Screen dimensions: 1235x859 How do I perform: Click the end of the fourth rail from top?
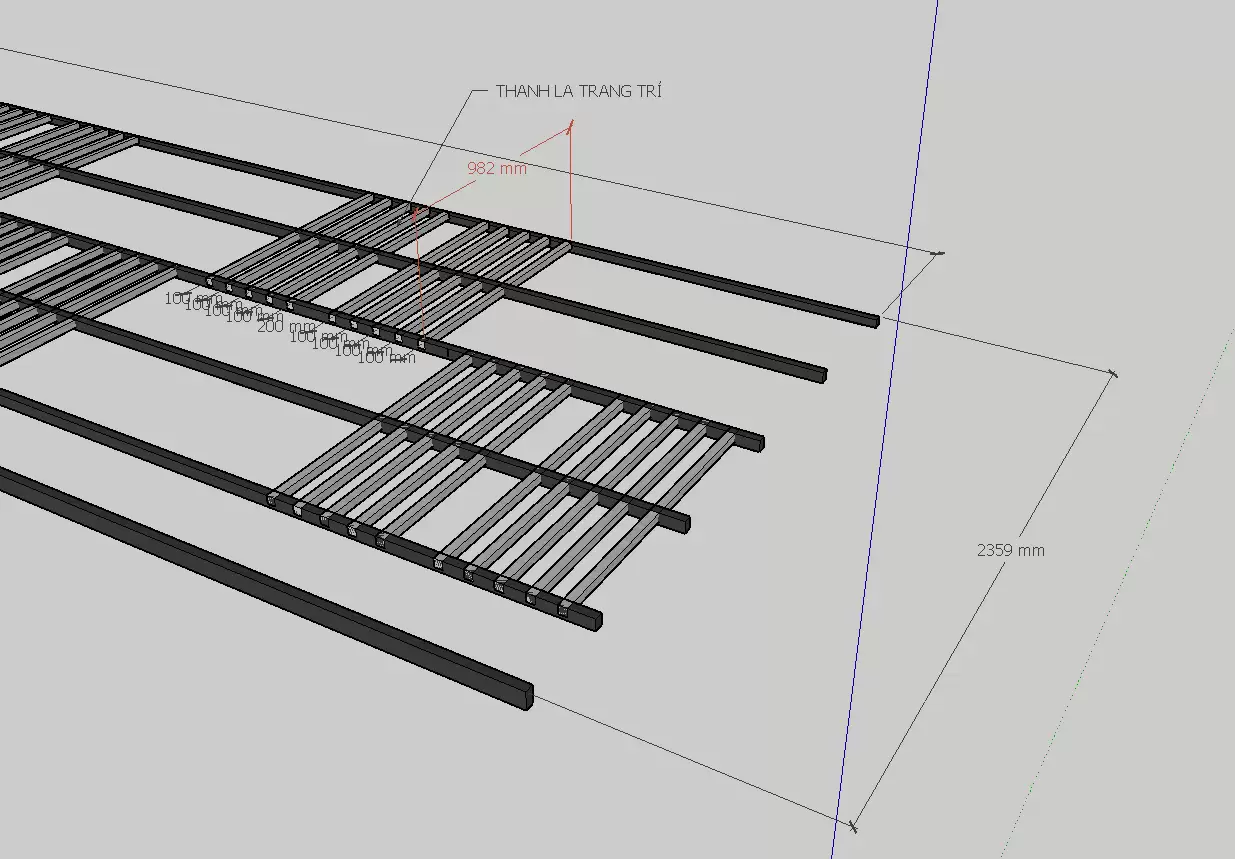(685, 522)
